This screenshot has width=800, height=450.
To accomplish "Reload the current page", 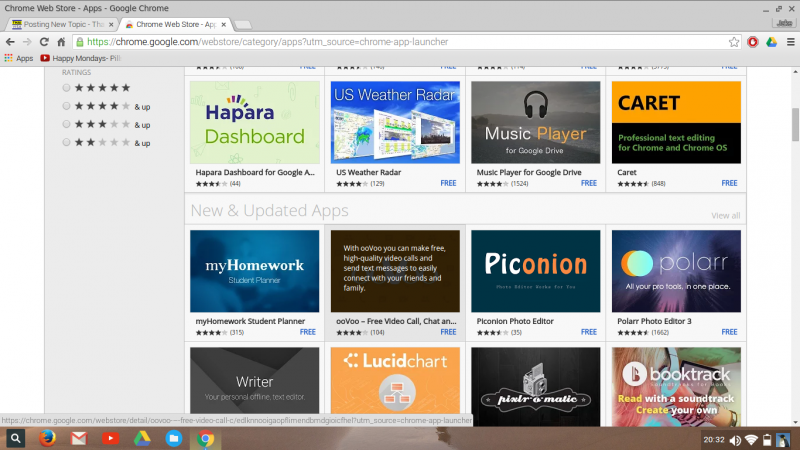I will pyautogui.click(x=44, y=42).
